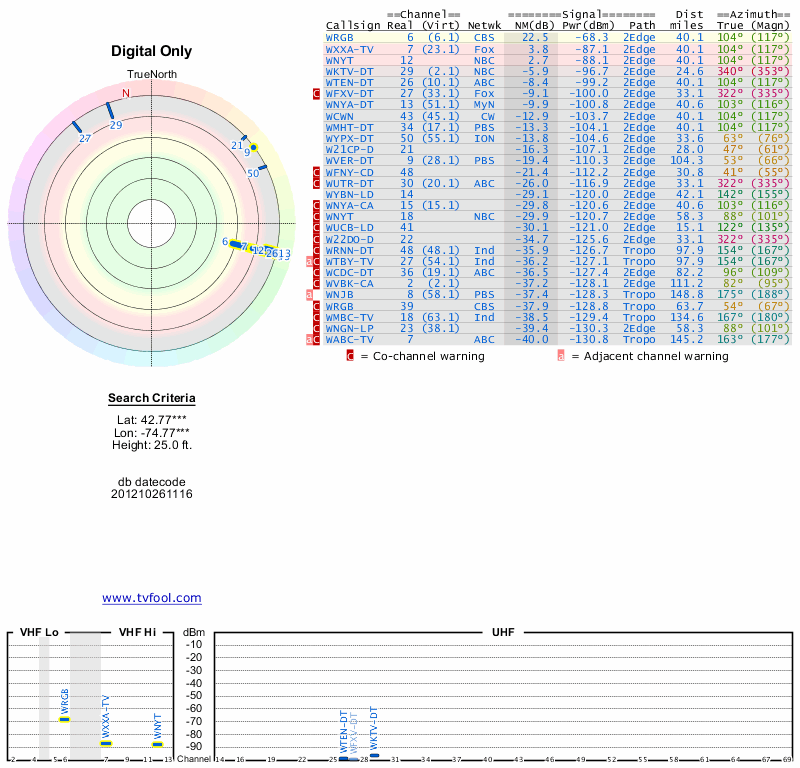
Task: Click the WXXA-TV bar in VHF Hi spectrum
Action: coord(106,743)
